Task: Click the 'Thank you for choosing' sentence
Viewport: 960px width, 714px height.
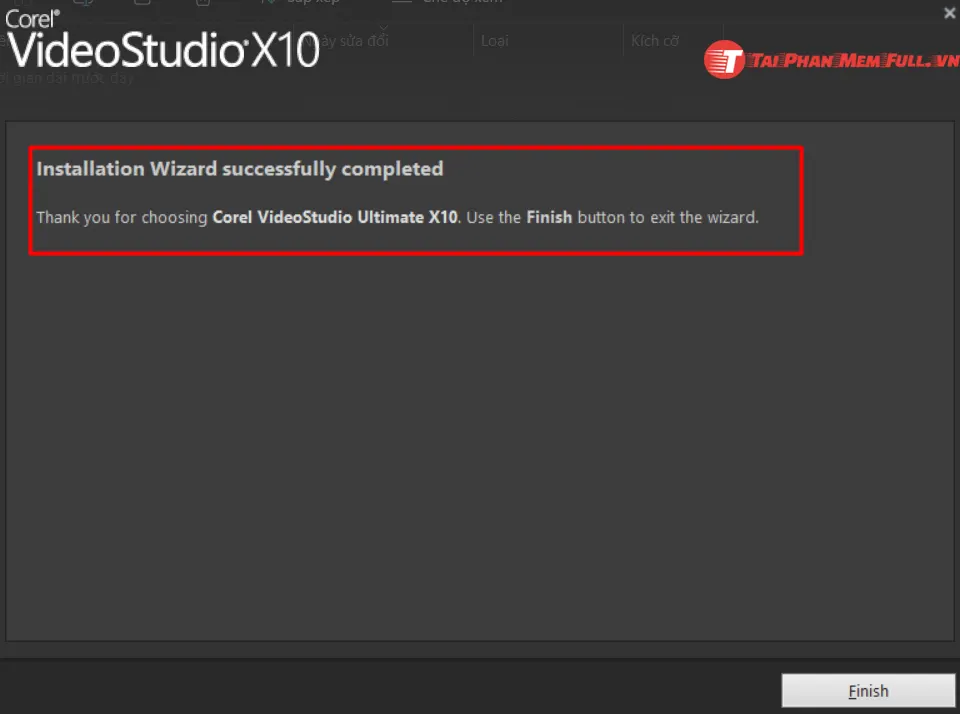Action: point(122,217)
